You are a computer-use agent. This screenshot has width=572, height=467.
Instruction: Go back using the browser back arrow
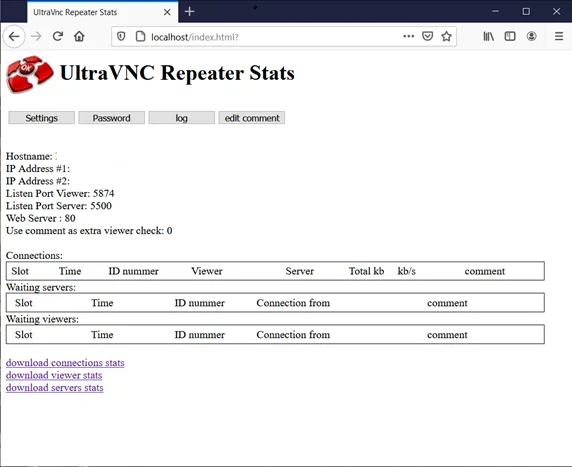tap(14, 36)
